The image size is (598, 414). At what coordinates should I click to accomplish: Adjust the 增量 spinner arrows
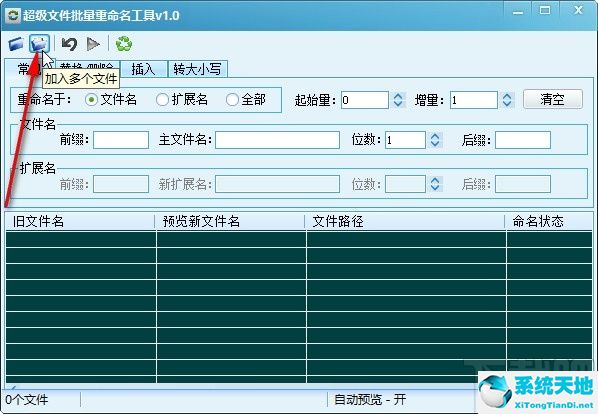507,100
